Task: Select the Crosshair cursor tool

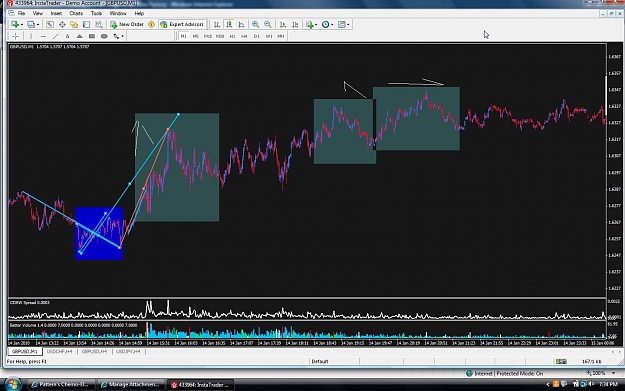Action: (x=15, y=36)
